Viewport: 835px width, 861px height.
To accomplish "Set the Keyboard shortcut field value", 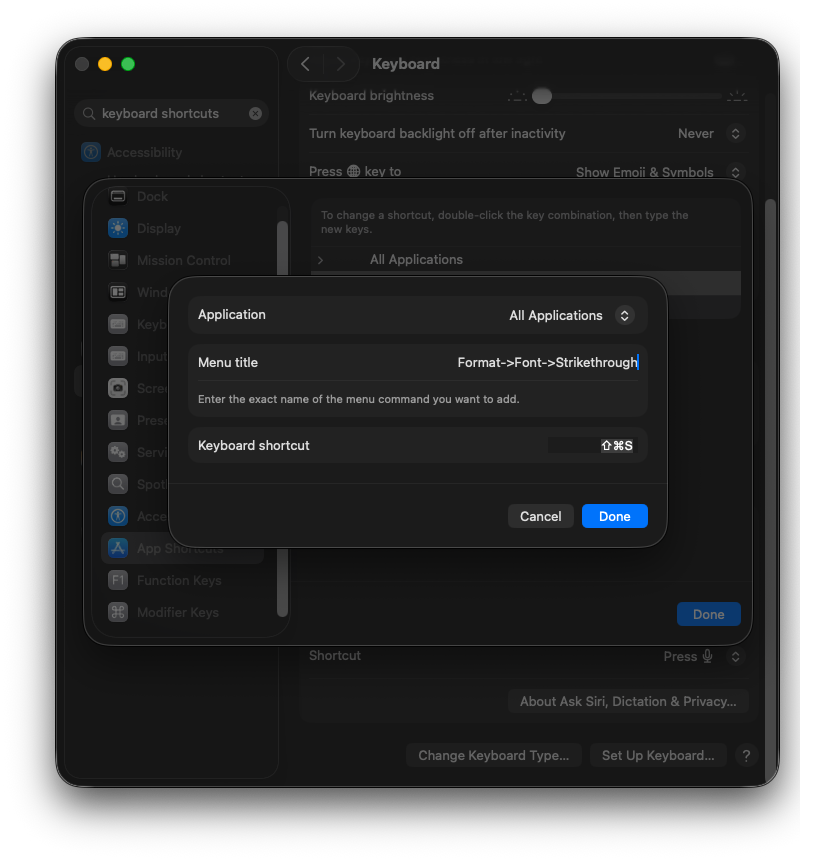I will (x=592, y=445).
